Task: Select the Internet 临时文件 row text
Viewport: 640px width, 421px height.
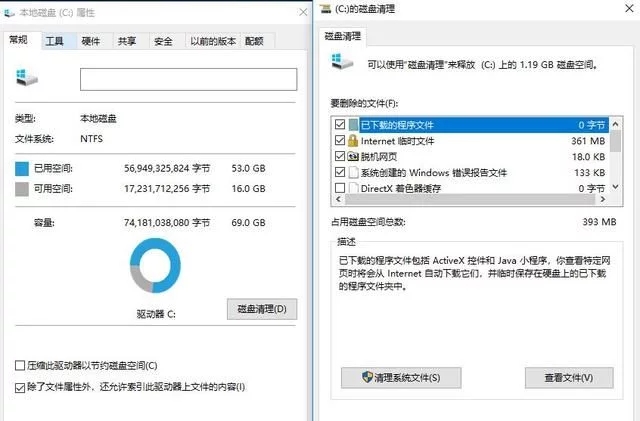Action: pos(398,141)
